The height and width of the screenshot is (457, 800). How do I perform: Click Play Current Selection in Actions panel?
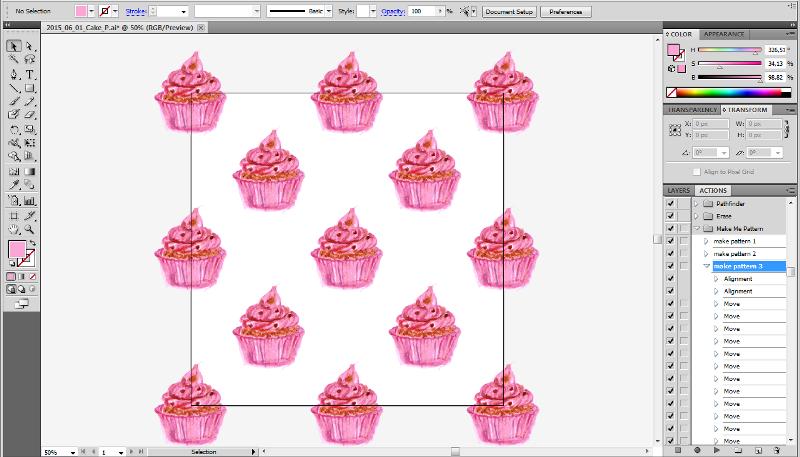pos(717,450)
